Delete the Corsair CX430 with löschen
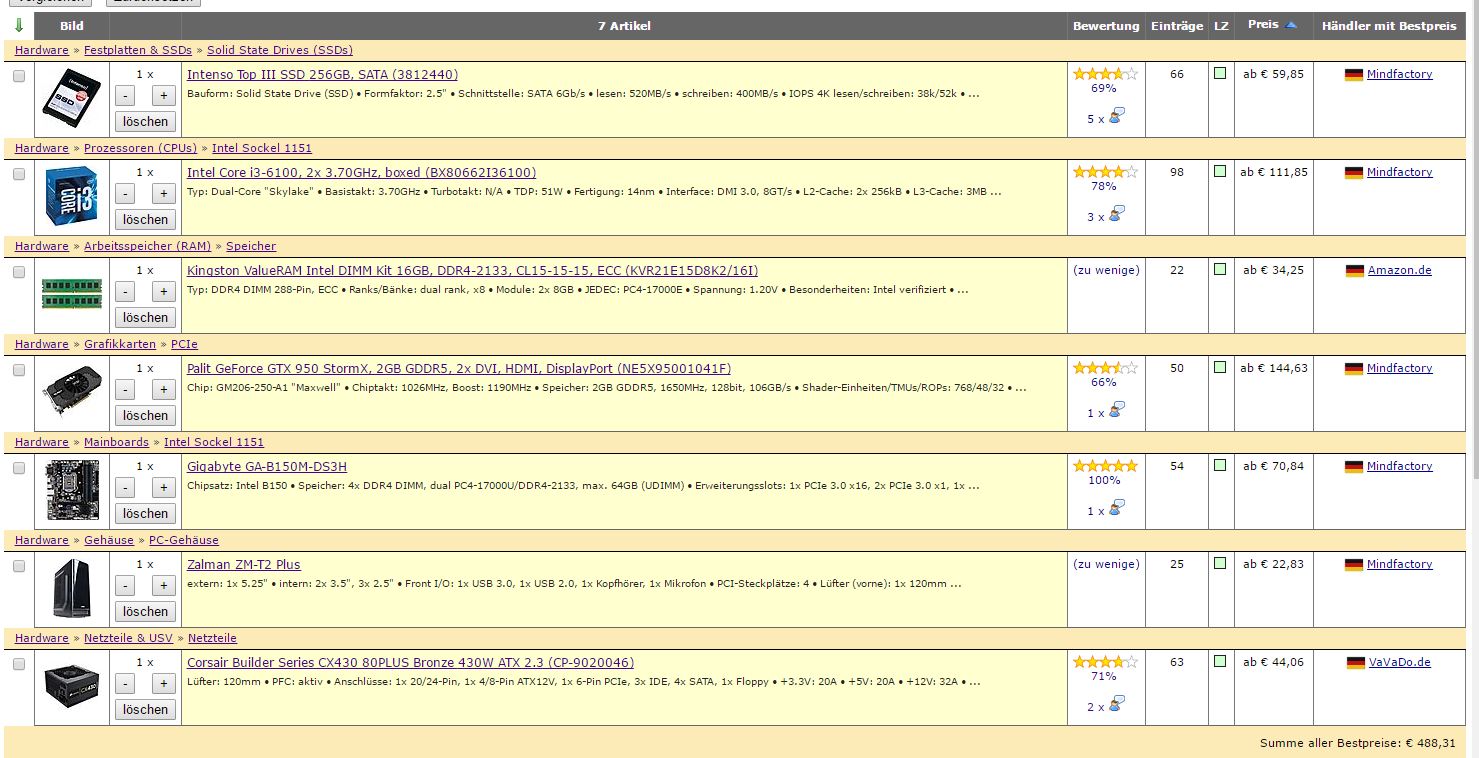Image resolution: width=1479 pixels, height=758 pixels. click(x=145, y=709)
